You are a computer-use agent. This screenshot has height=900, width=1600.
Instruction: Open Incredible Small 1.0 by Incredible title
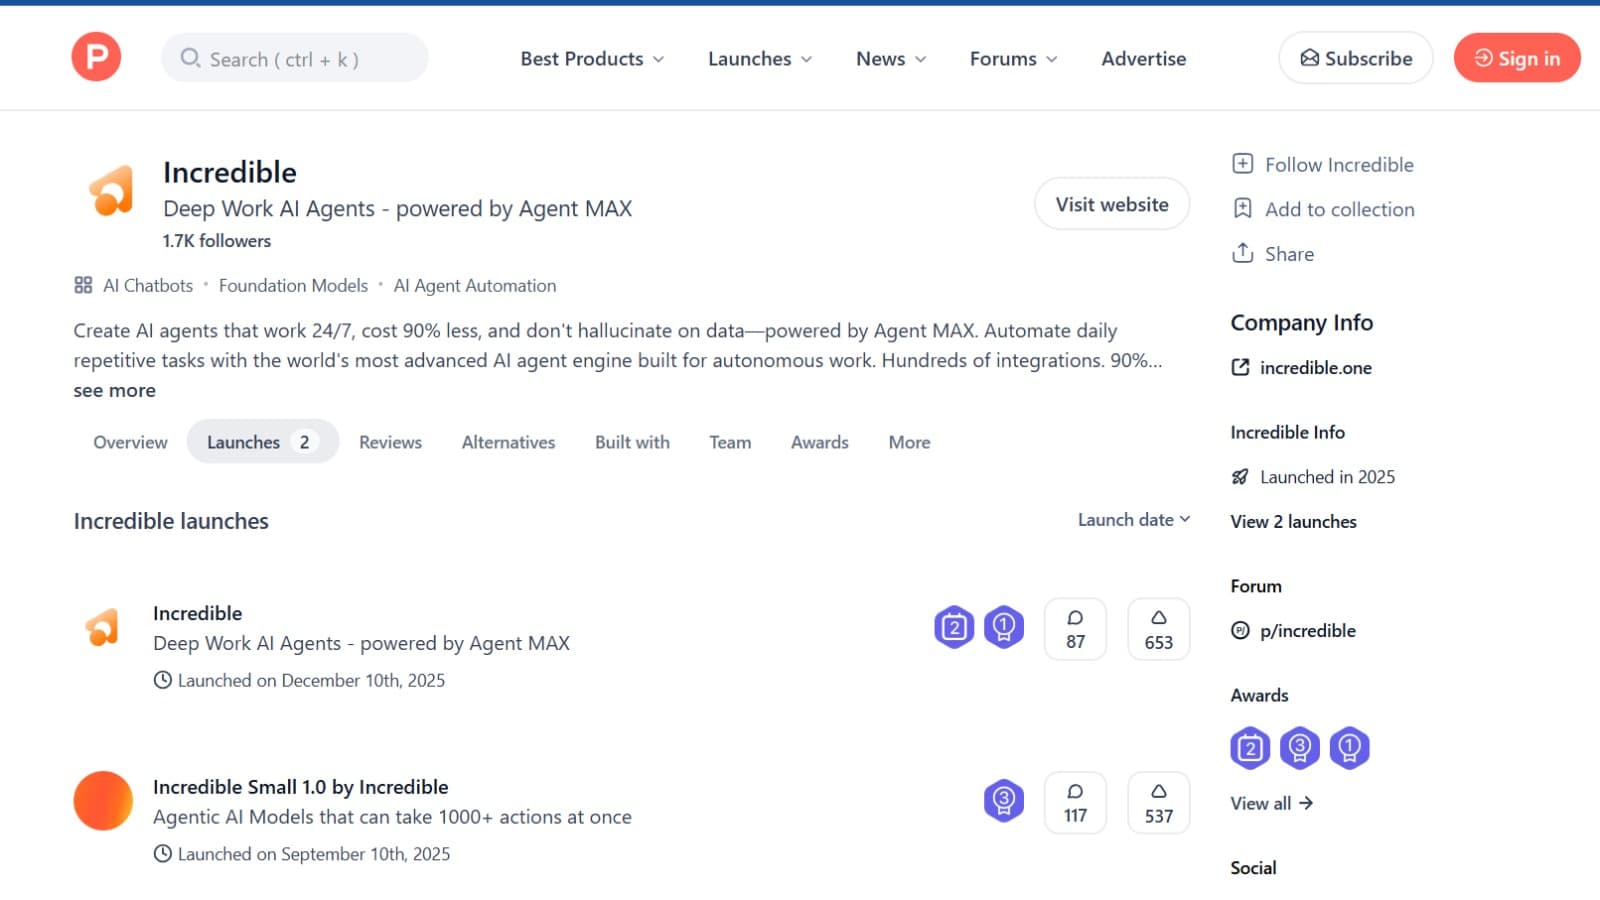[300, 787]
